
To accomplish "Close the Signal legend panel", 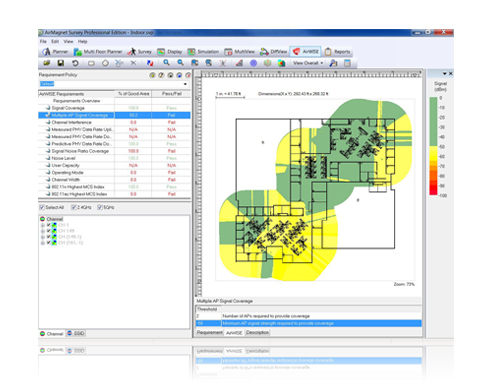I will click(451, 73).
